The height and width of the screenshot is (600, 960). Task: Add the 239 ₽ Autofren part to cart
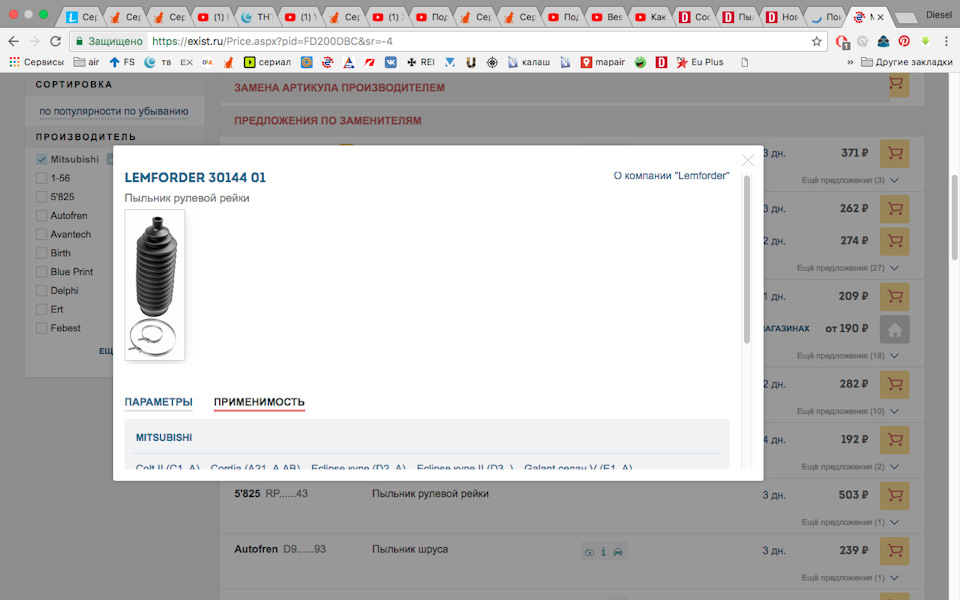[x=894, y=550]
